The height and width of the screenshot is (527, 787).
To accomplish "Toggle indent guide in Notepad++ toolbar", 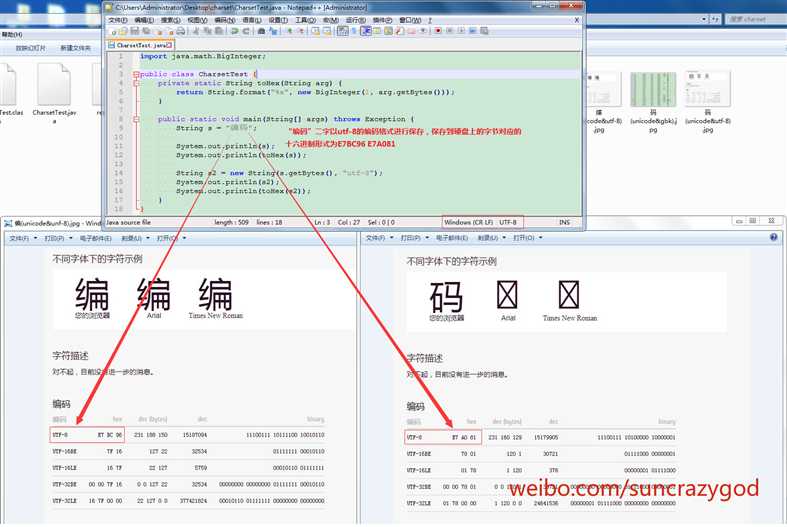I will click(365, 31).
